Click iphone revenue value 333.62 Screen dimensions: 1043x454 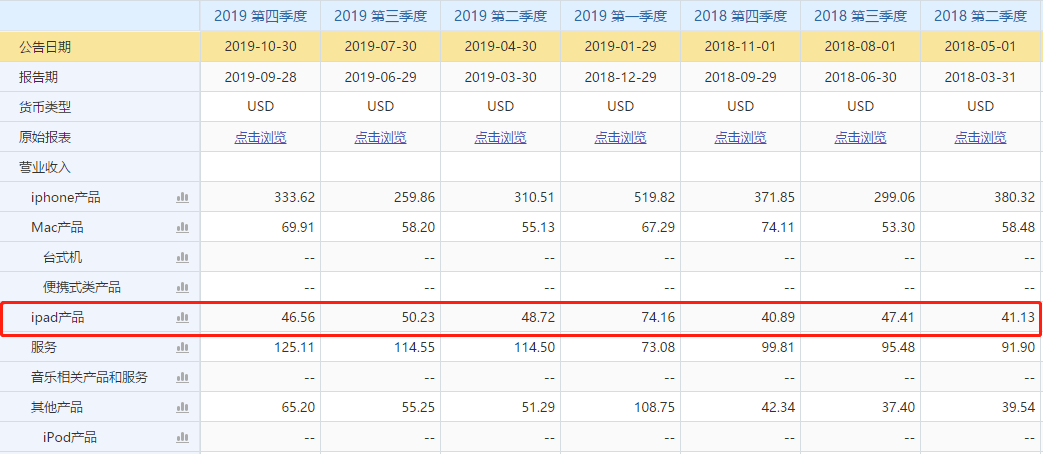tap(294, 197)
